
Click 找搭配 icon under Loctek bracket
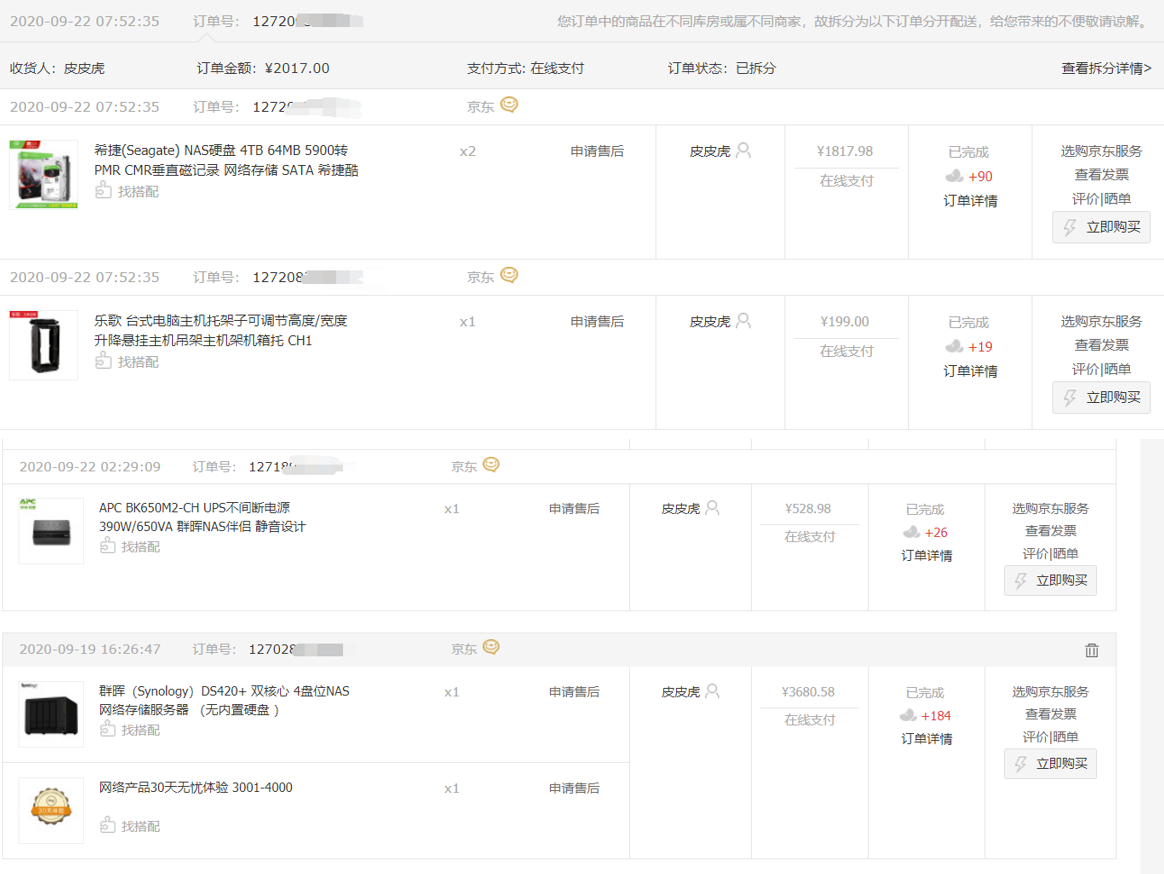103,362
